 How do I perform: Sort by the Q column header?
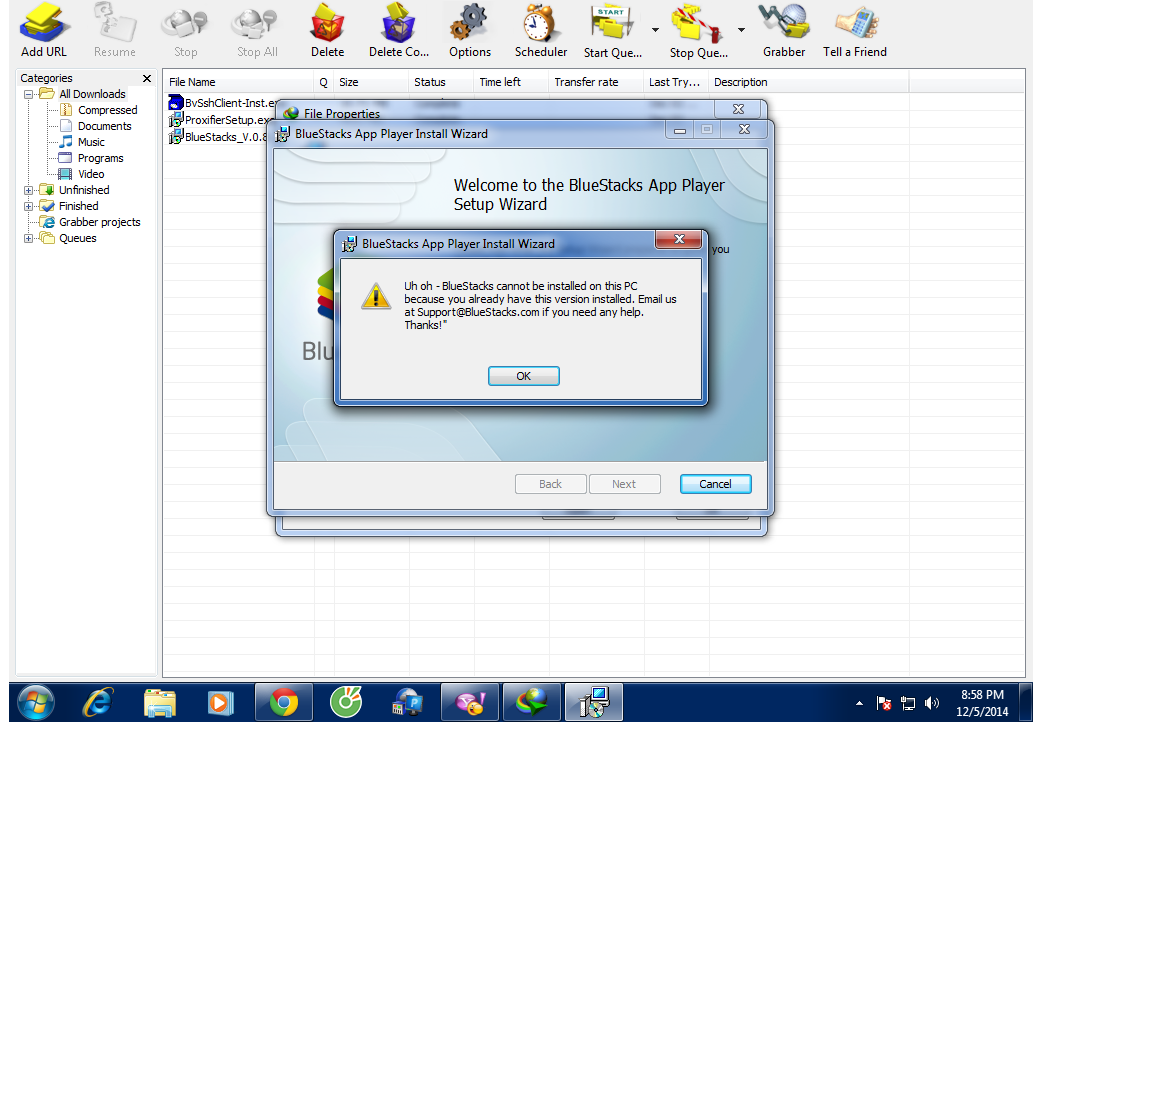pos(324,82)
